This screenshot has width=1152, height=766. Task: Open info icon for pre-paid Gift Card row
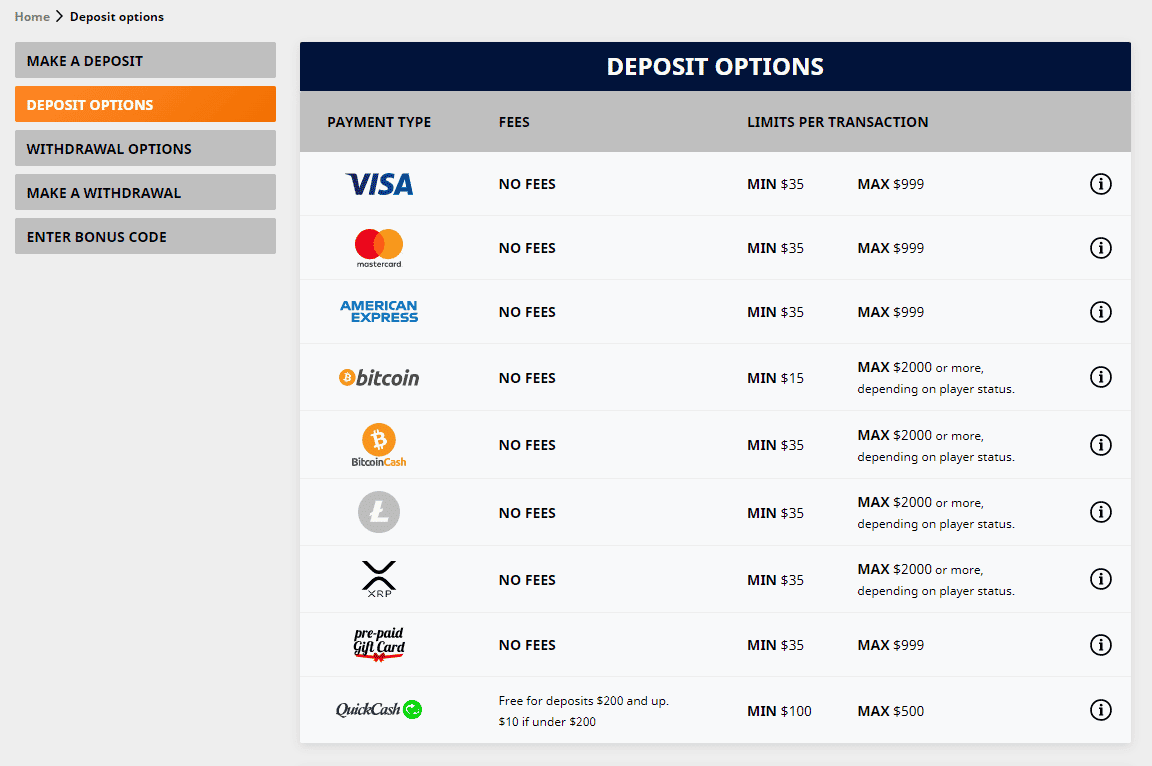tap(1100, 645)
